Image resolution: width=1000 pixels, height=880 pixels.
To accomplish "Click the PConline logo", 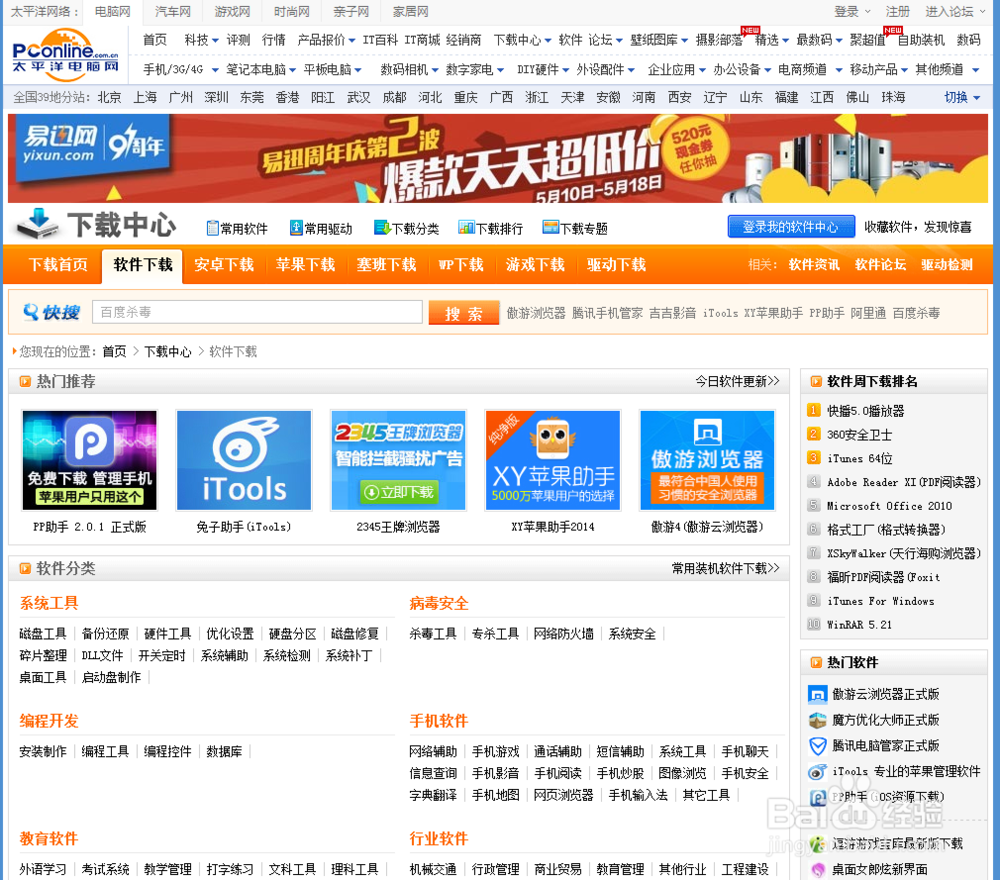I will pyautogui.click(x=65, y=54).
